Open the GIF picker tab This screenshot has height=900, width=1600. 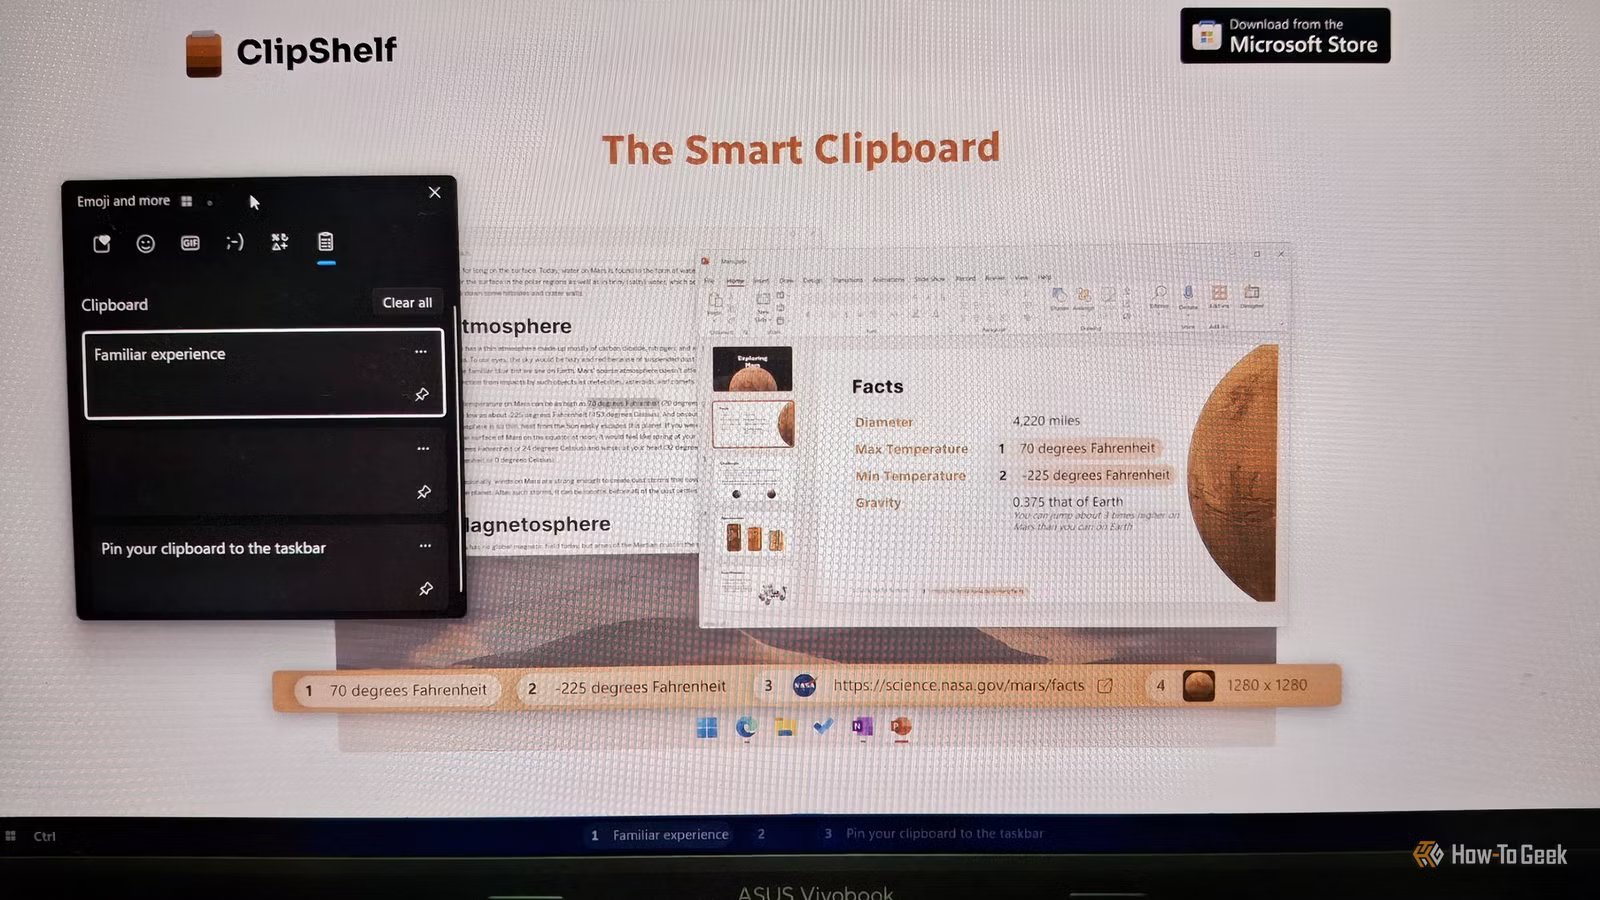(190, 243)
